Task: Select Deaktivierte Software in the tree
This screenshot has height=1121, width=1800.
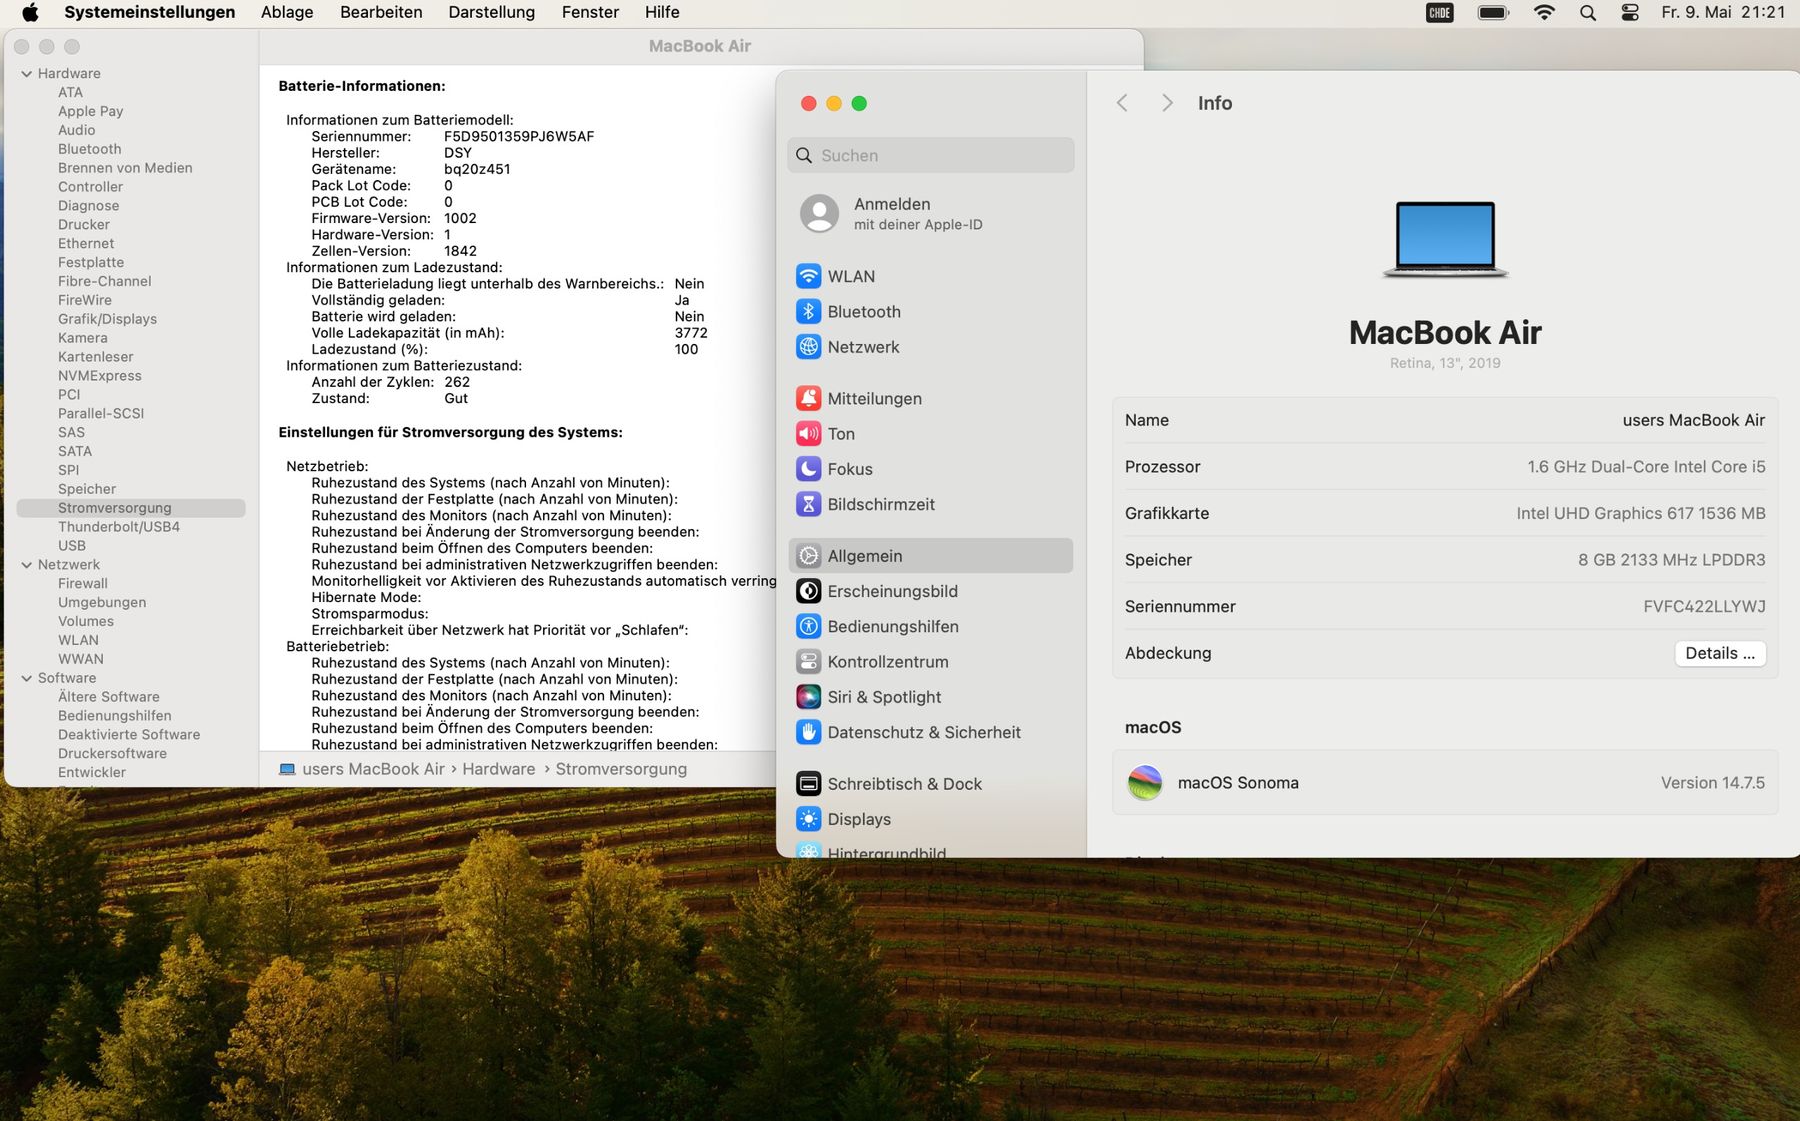Action: tap(128, 735)
